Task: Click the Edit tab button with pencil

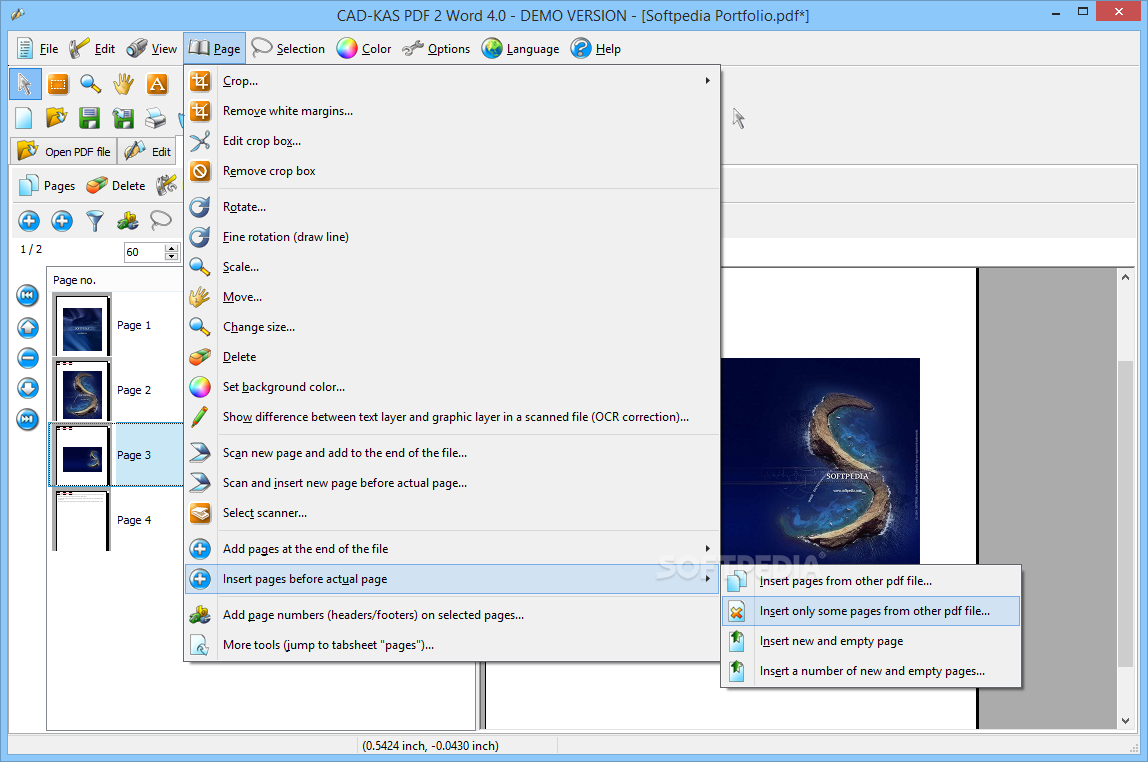Action: coord(148,152)
